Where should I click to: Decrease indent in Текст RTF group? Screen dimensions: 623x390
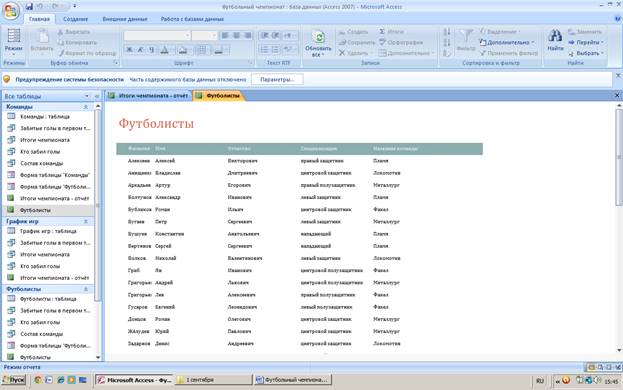click(265, 35)
